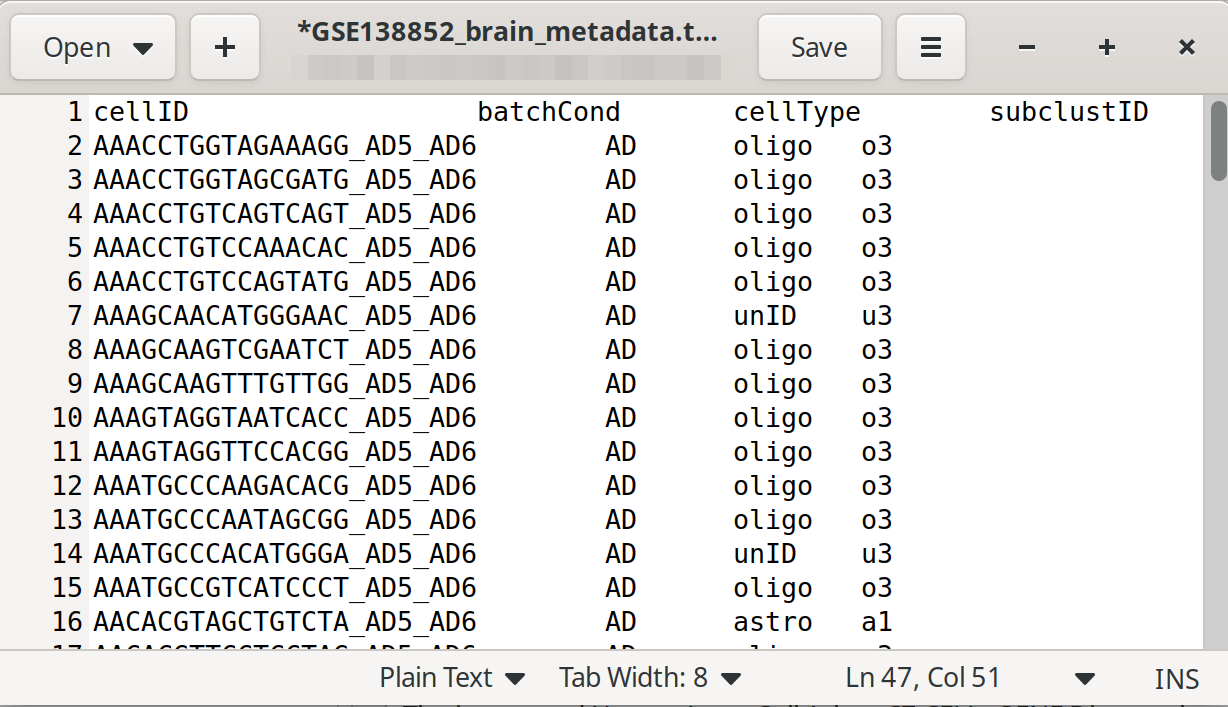Open the file chooser with the Open button
The image size is (1228, 707).
pyautogui.click(x=97, y=47)
